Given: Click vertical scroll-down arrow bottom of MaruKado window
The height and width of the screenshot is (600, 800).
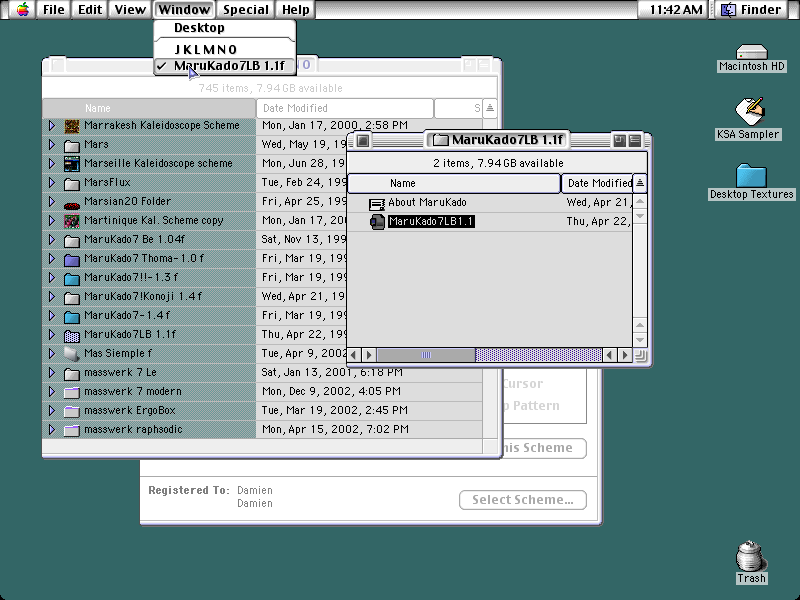Looking at the screenshot, I should pyautogui.click(x=640, y=339).
